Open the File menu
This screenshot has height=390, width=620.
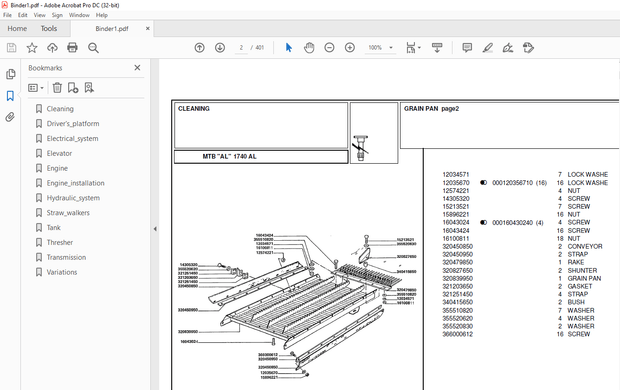[8, 15]
